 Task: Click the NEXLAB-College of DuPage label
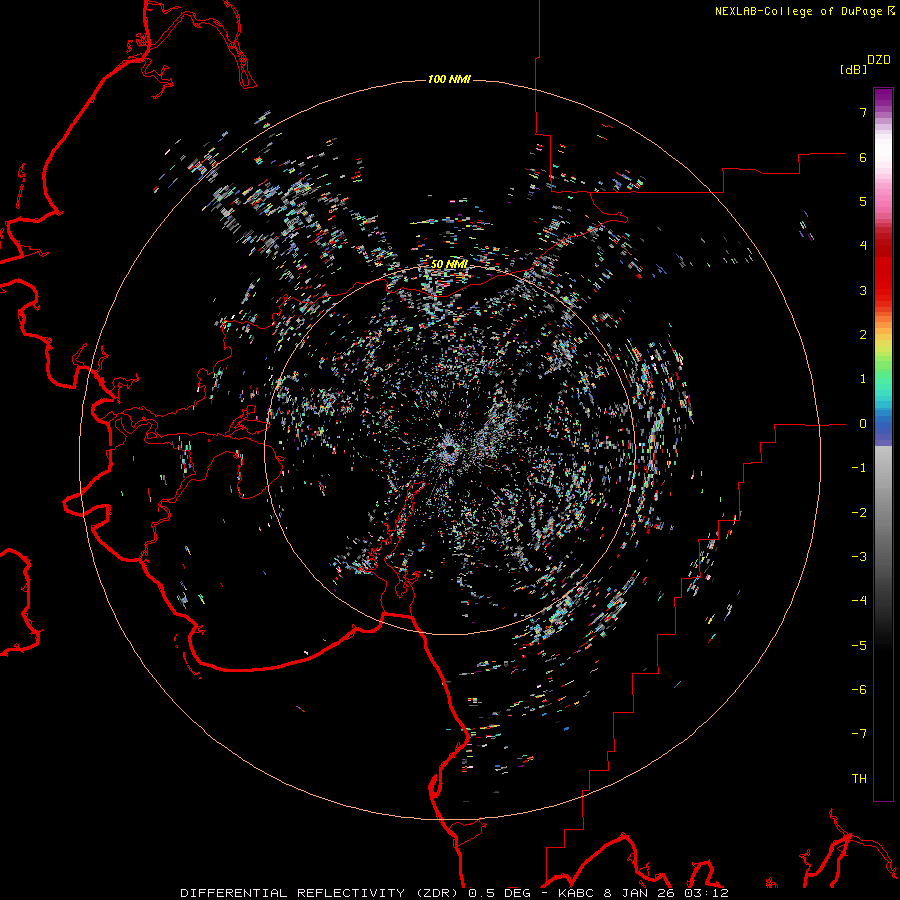(x=800, y=11)
